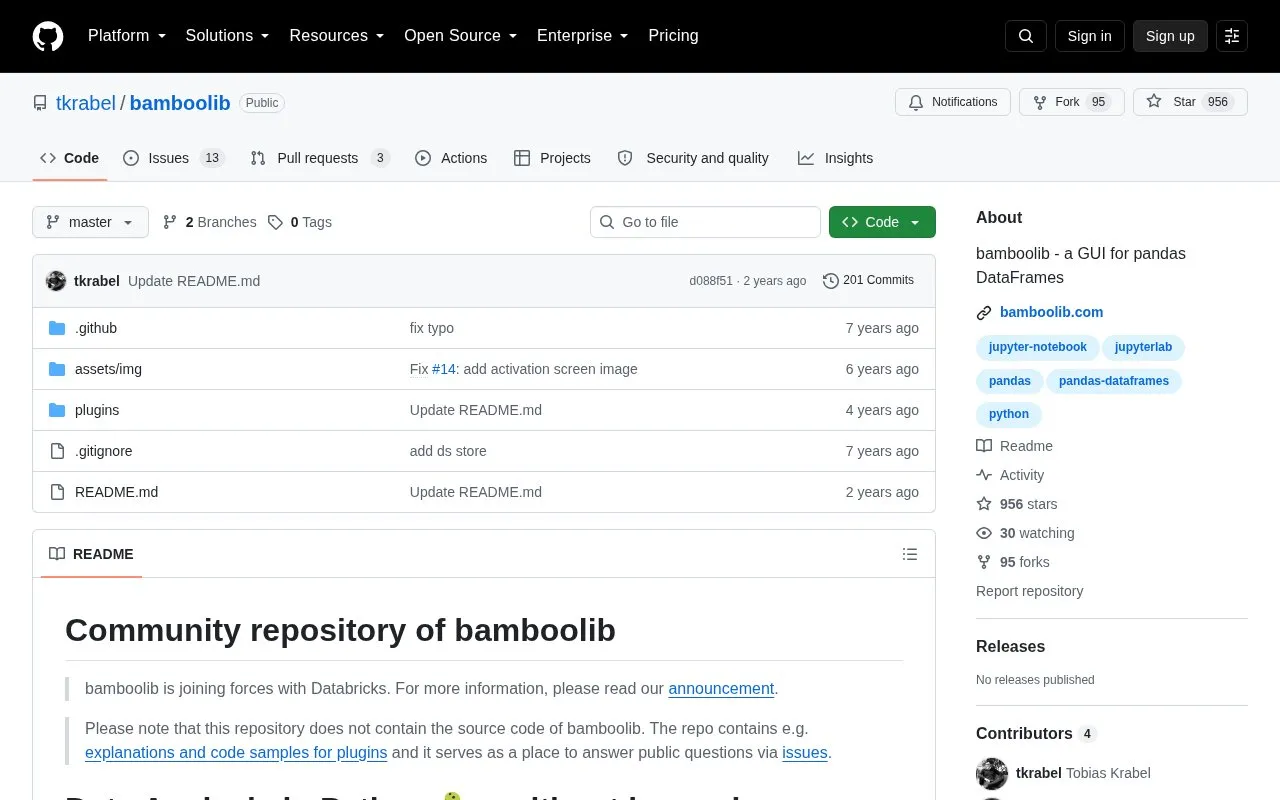Click the README outline list icon

910,554
